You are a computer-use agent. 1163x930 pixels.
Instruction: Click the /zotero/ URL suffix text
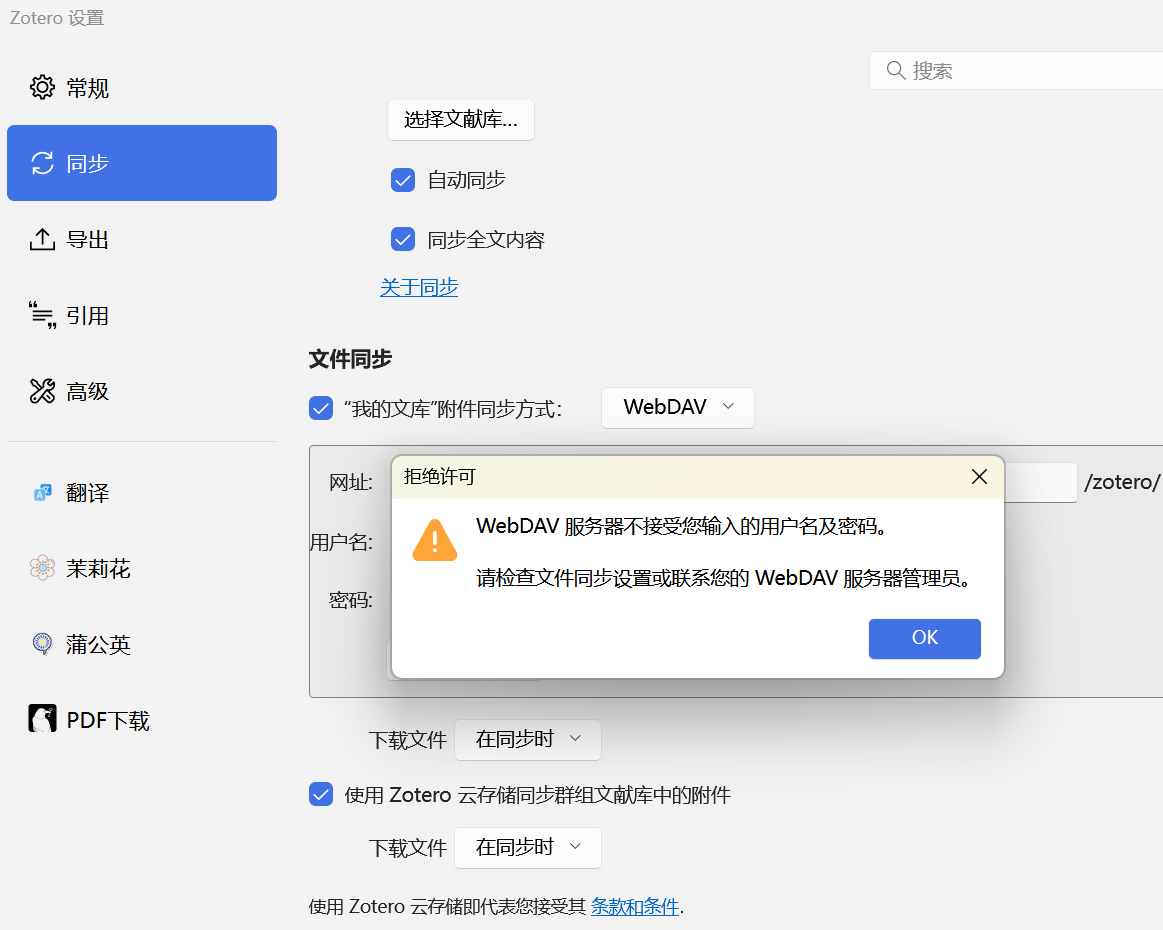click(1121, 482)
